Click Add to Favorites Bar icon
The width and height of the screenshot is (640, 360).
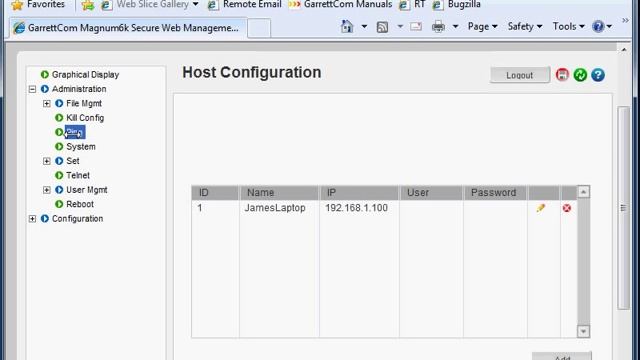click(88, 5)
